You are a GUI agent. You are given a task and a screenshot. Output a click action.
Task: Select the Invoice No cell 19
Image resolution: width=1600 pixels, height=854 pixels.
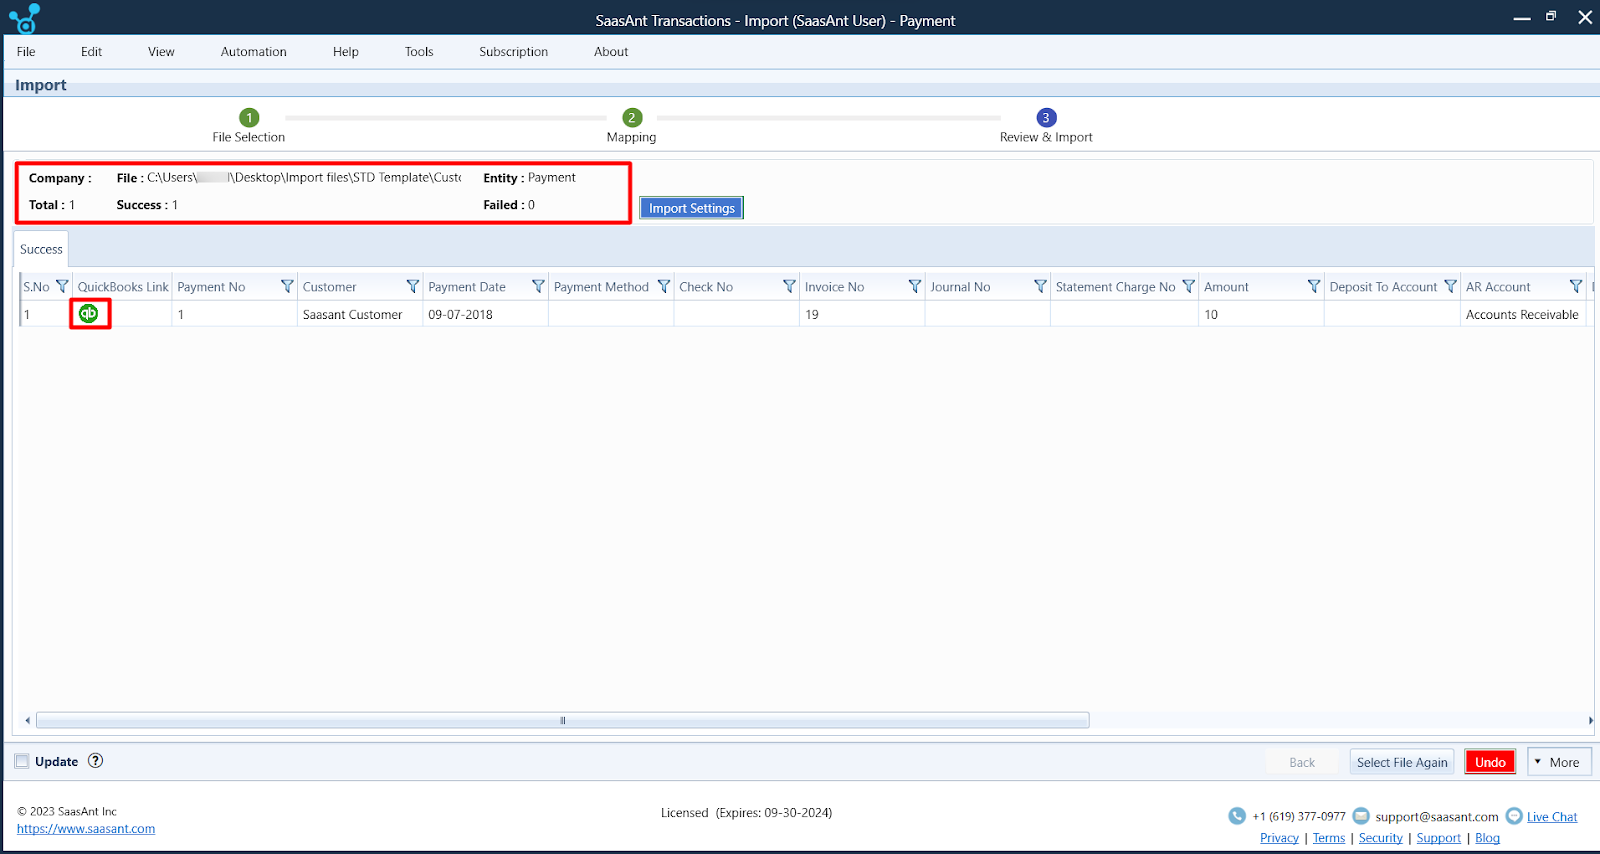click(x=862, y=314)
